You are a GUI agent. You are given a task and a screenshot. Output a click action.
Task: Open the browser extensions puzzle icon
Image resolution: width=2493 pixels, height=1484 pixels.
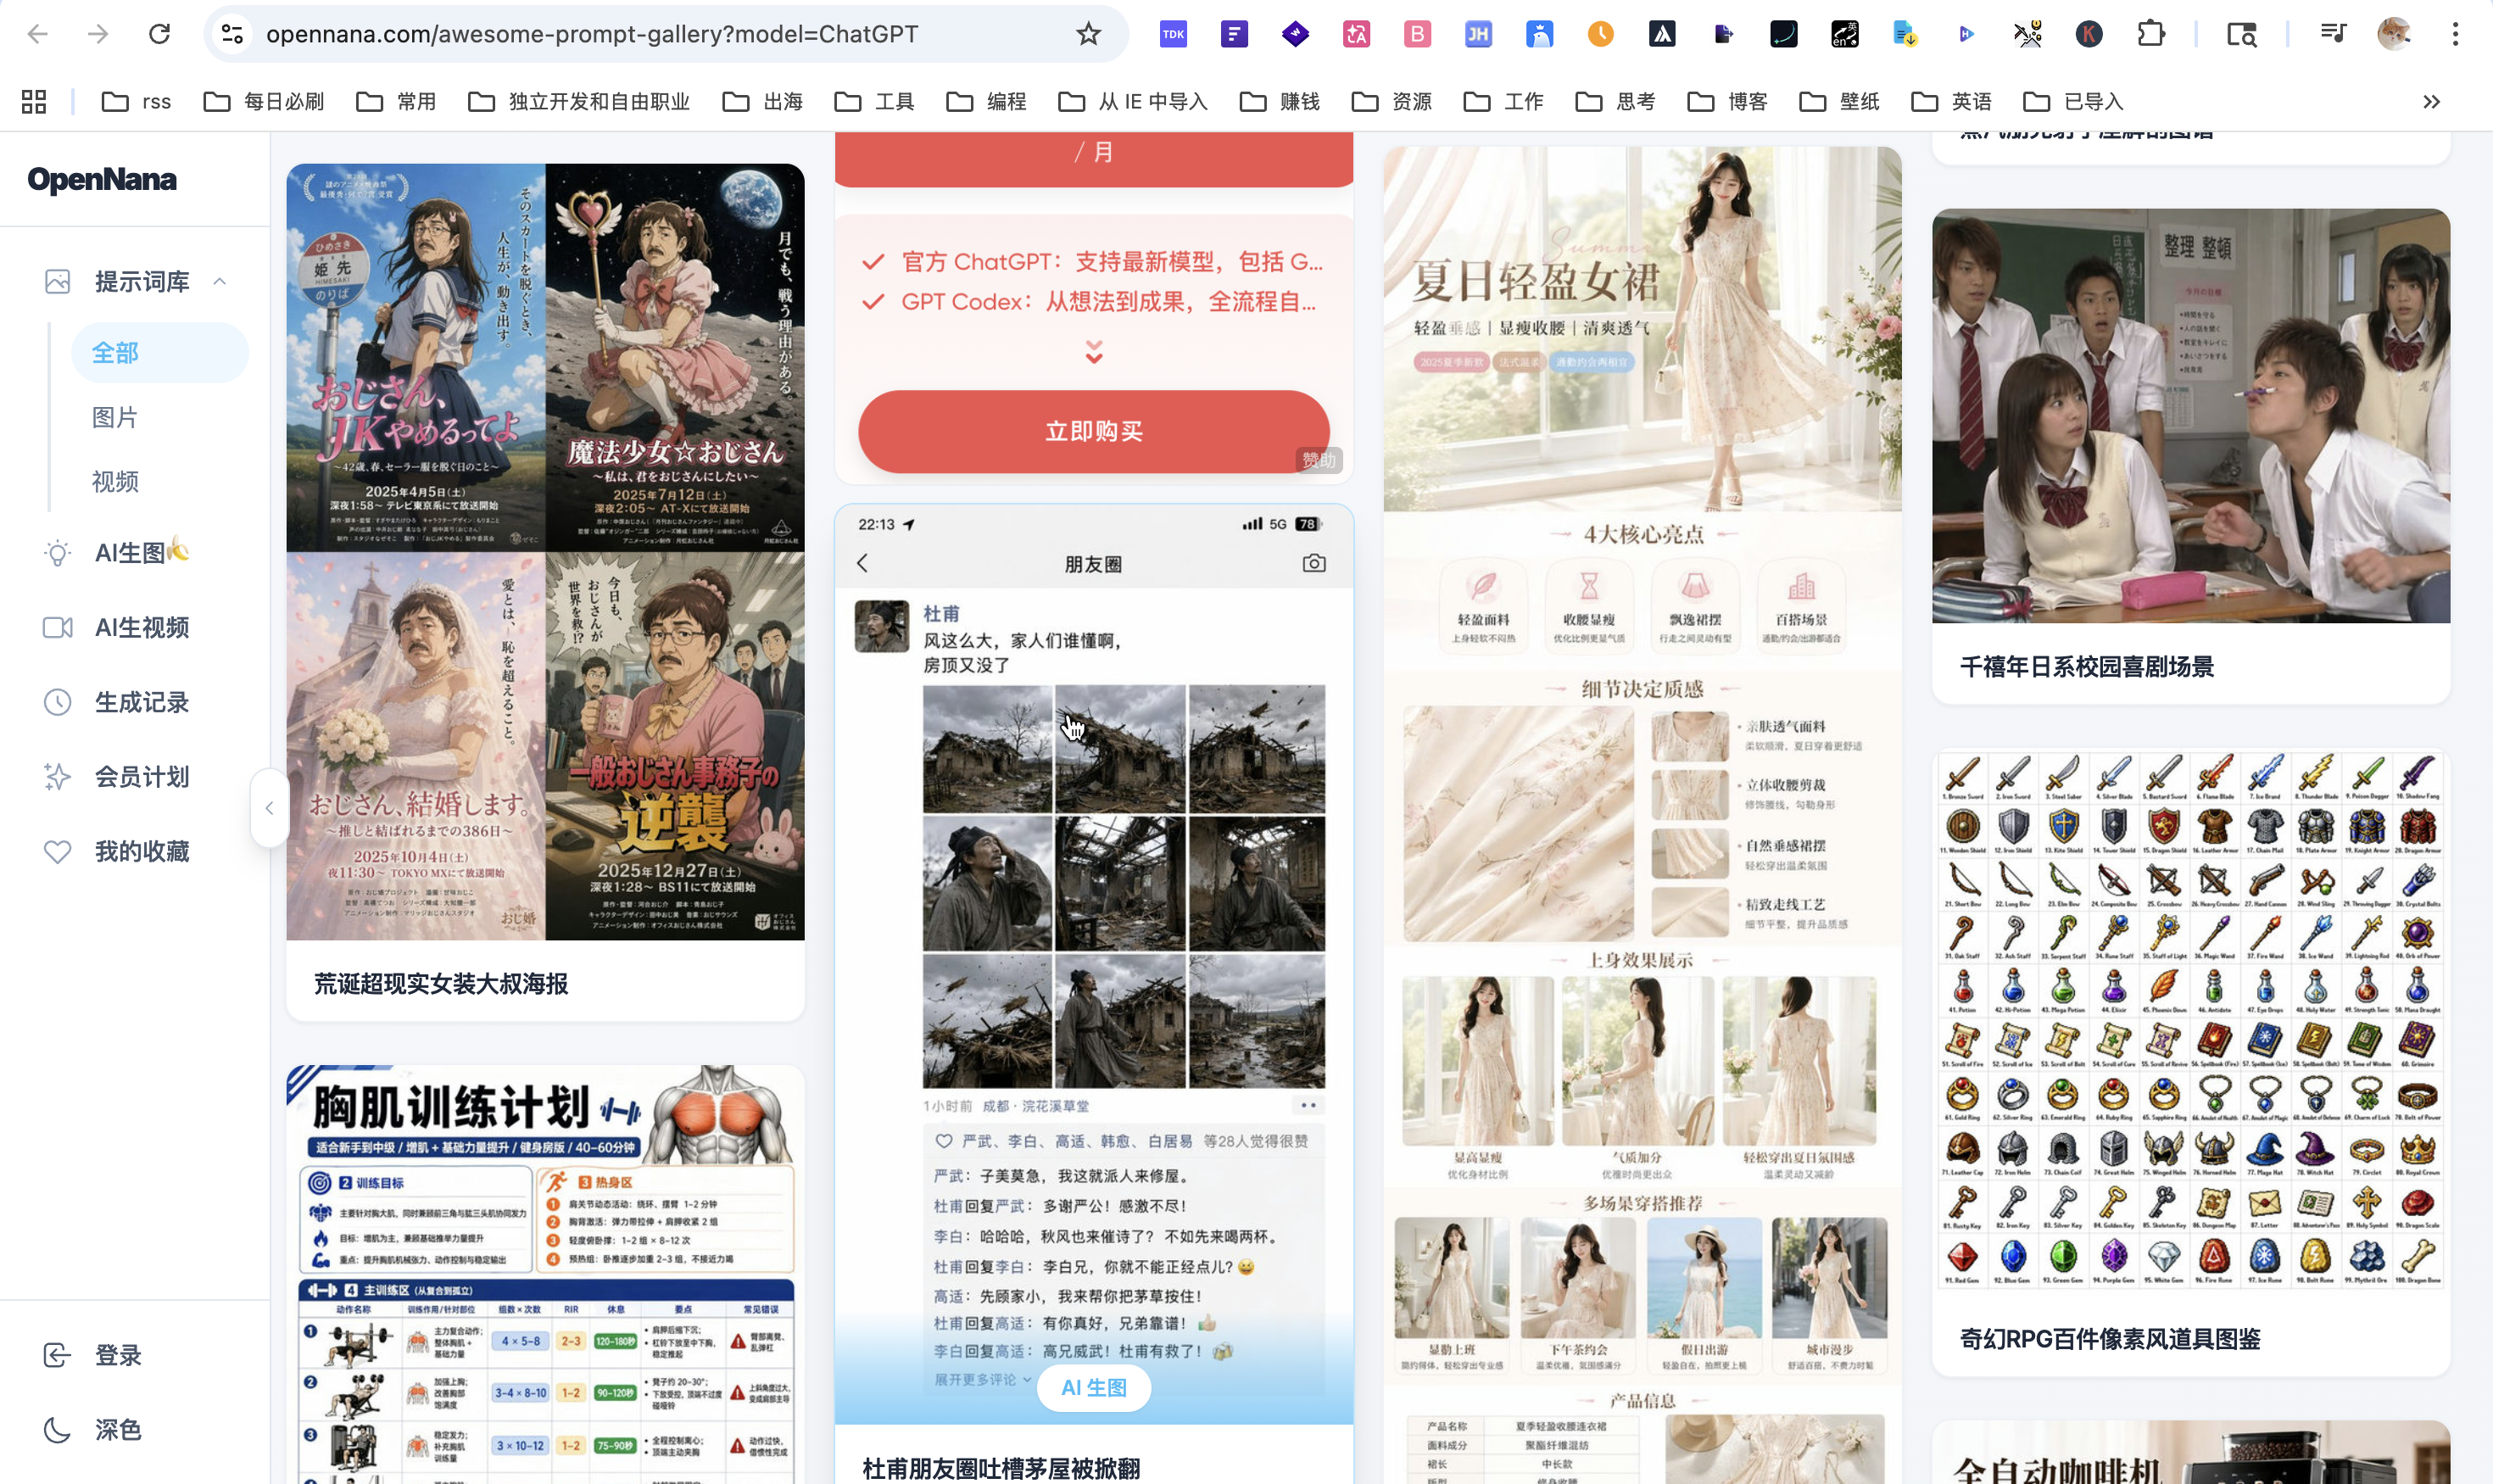point(2151,34)
